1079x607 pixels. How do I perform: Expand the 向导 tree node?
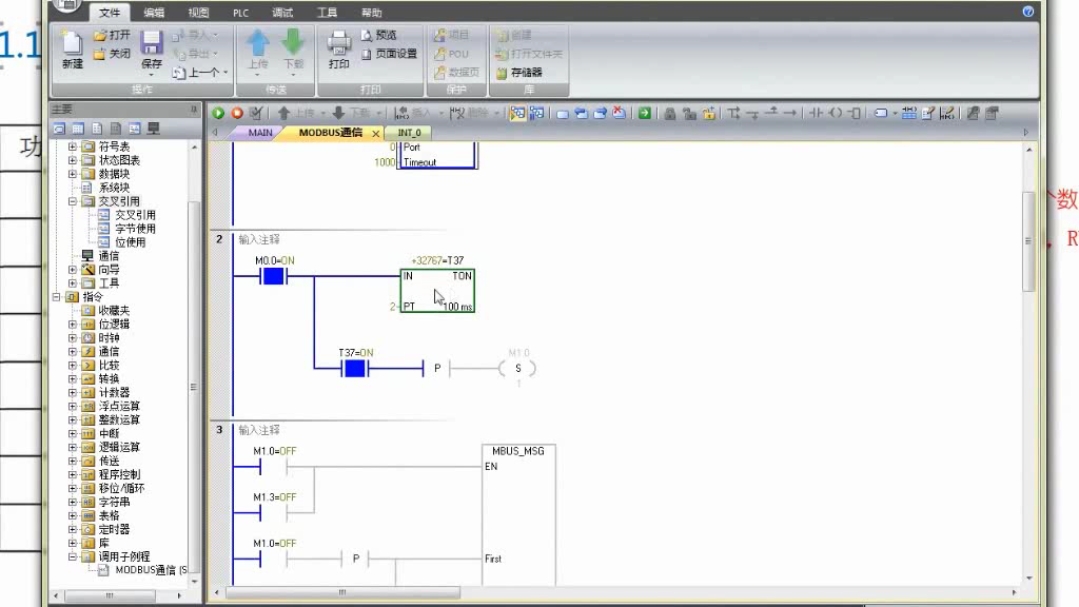coord(72,269)
